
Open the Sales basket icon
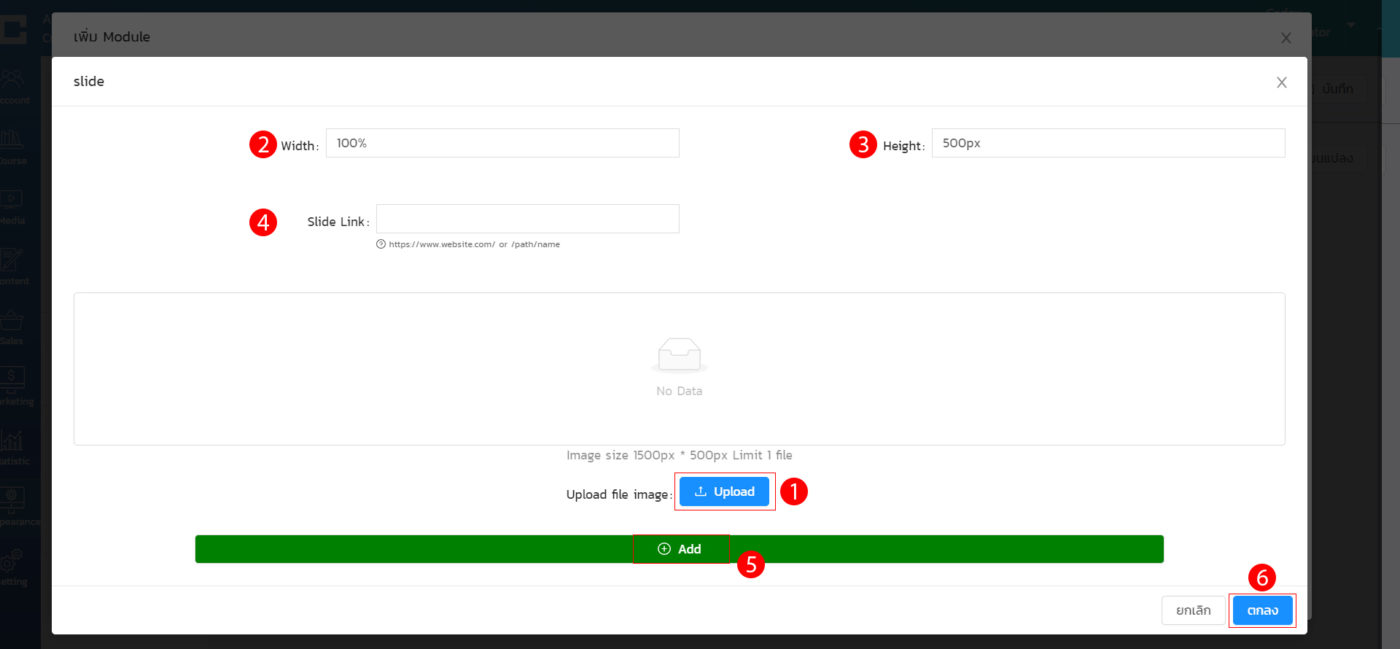[x=14, y=322]
